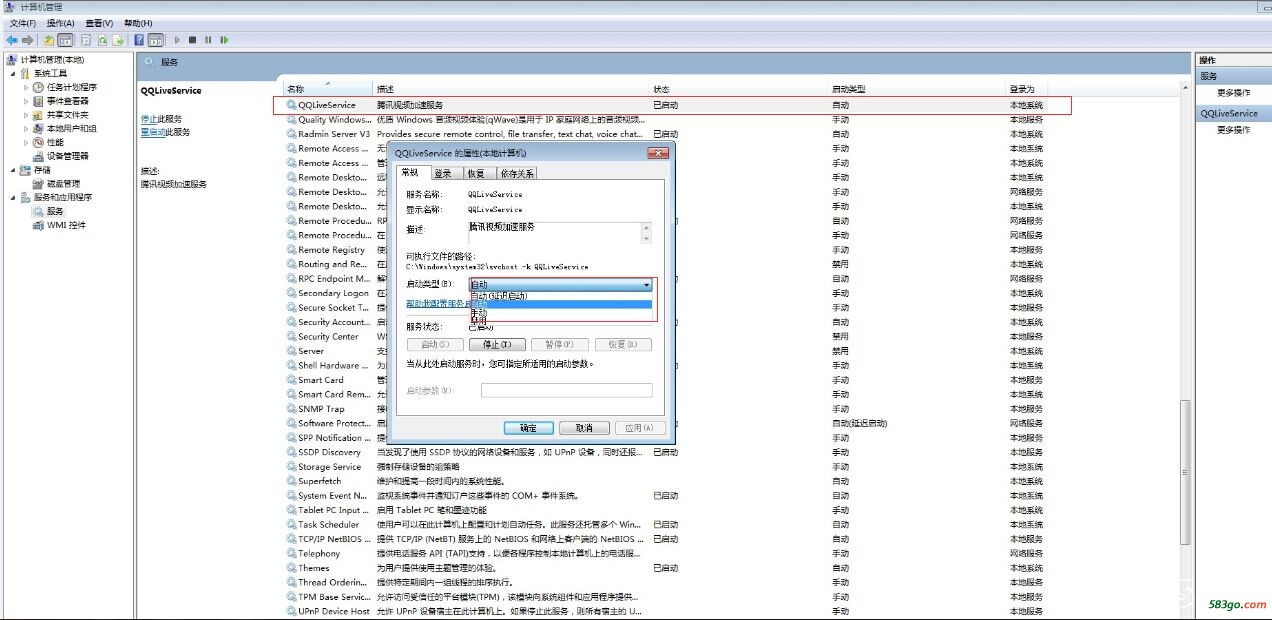Select the 磁盘管理 icon in the tree
The height and width of the screenshot is (620, 1272).
point(39,183)
